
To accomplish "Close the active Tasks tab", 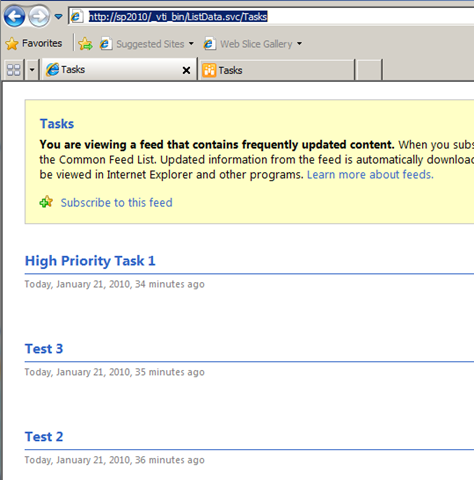I will (186, 70).
